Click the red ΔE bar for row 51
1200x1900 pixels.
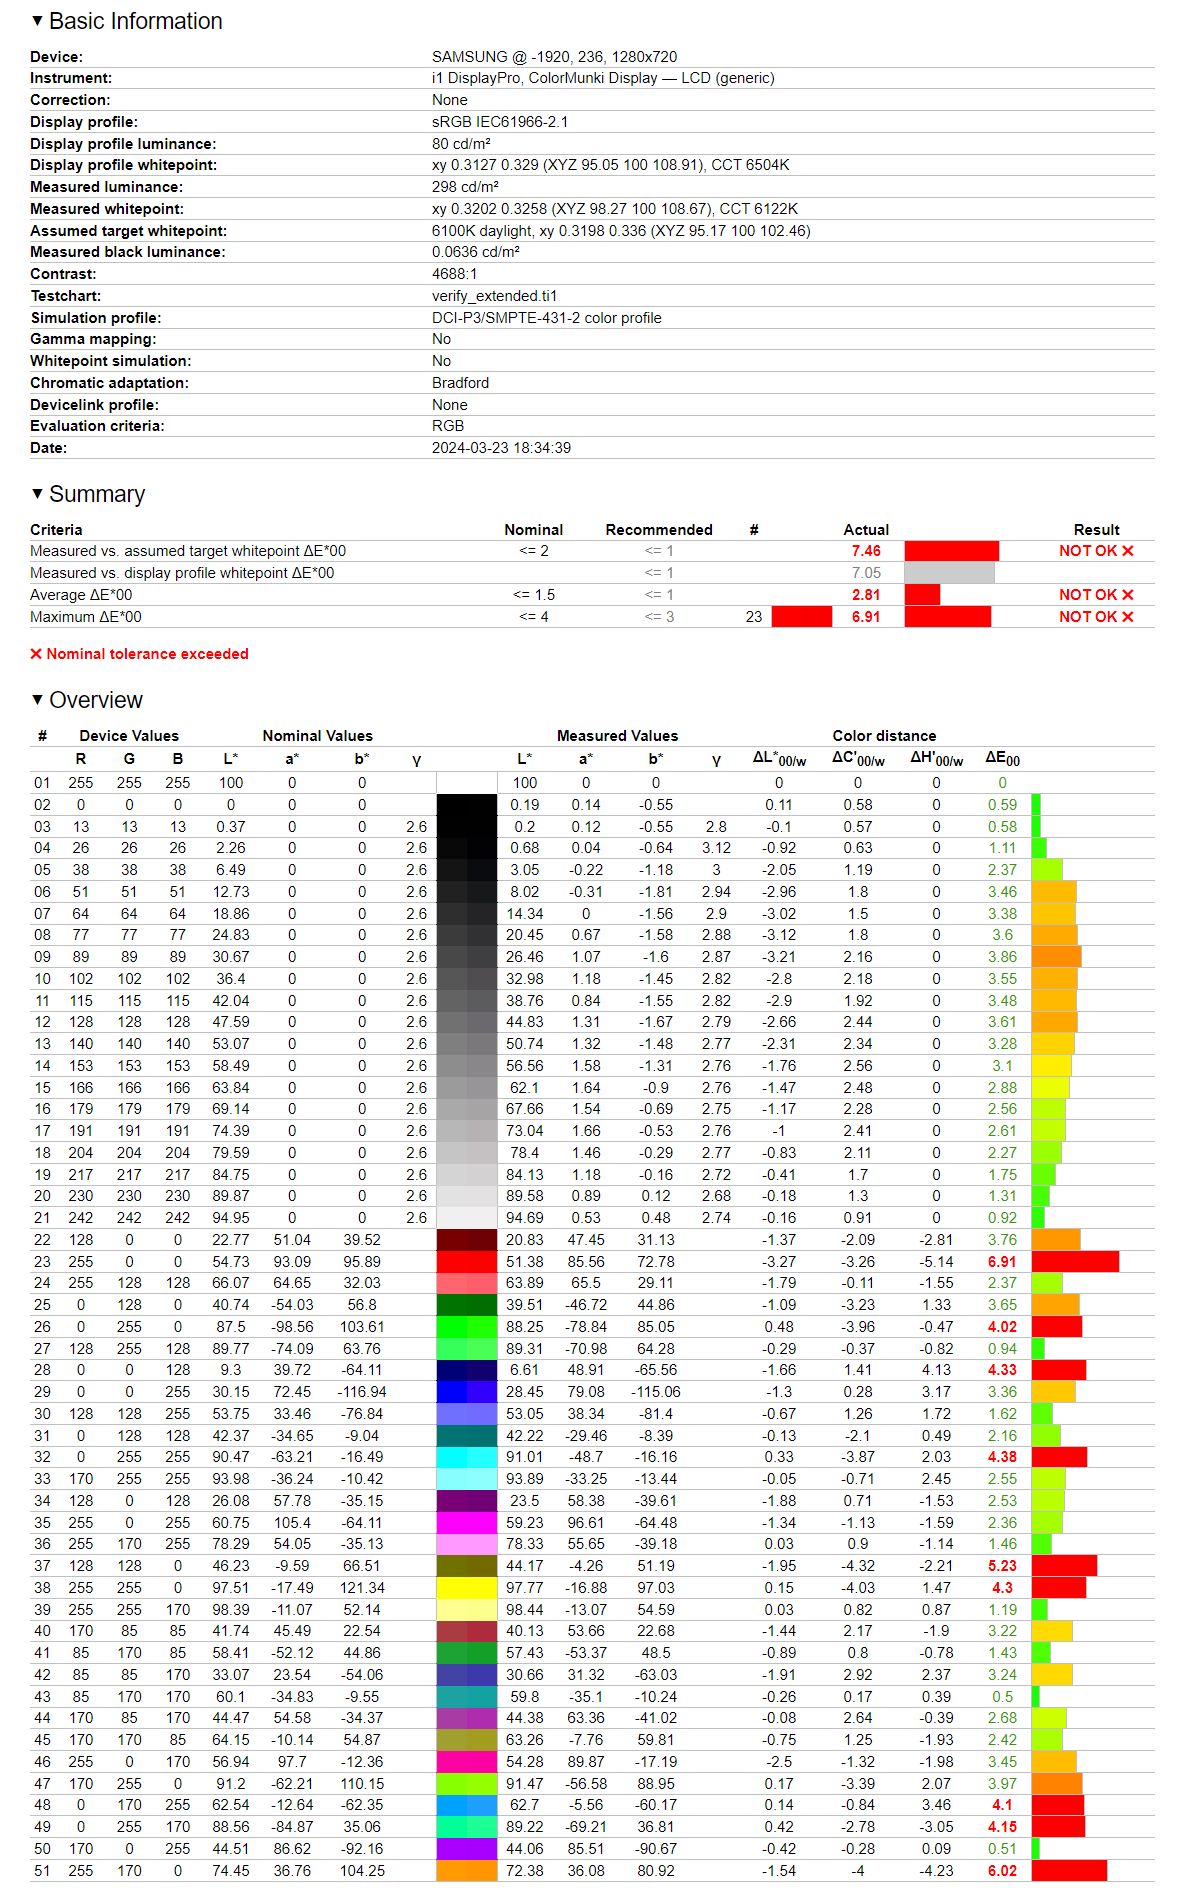tap(1069, 1871)
